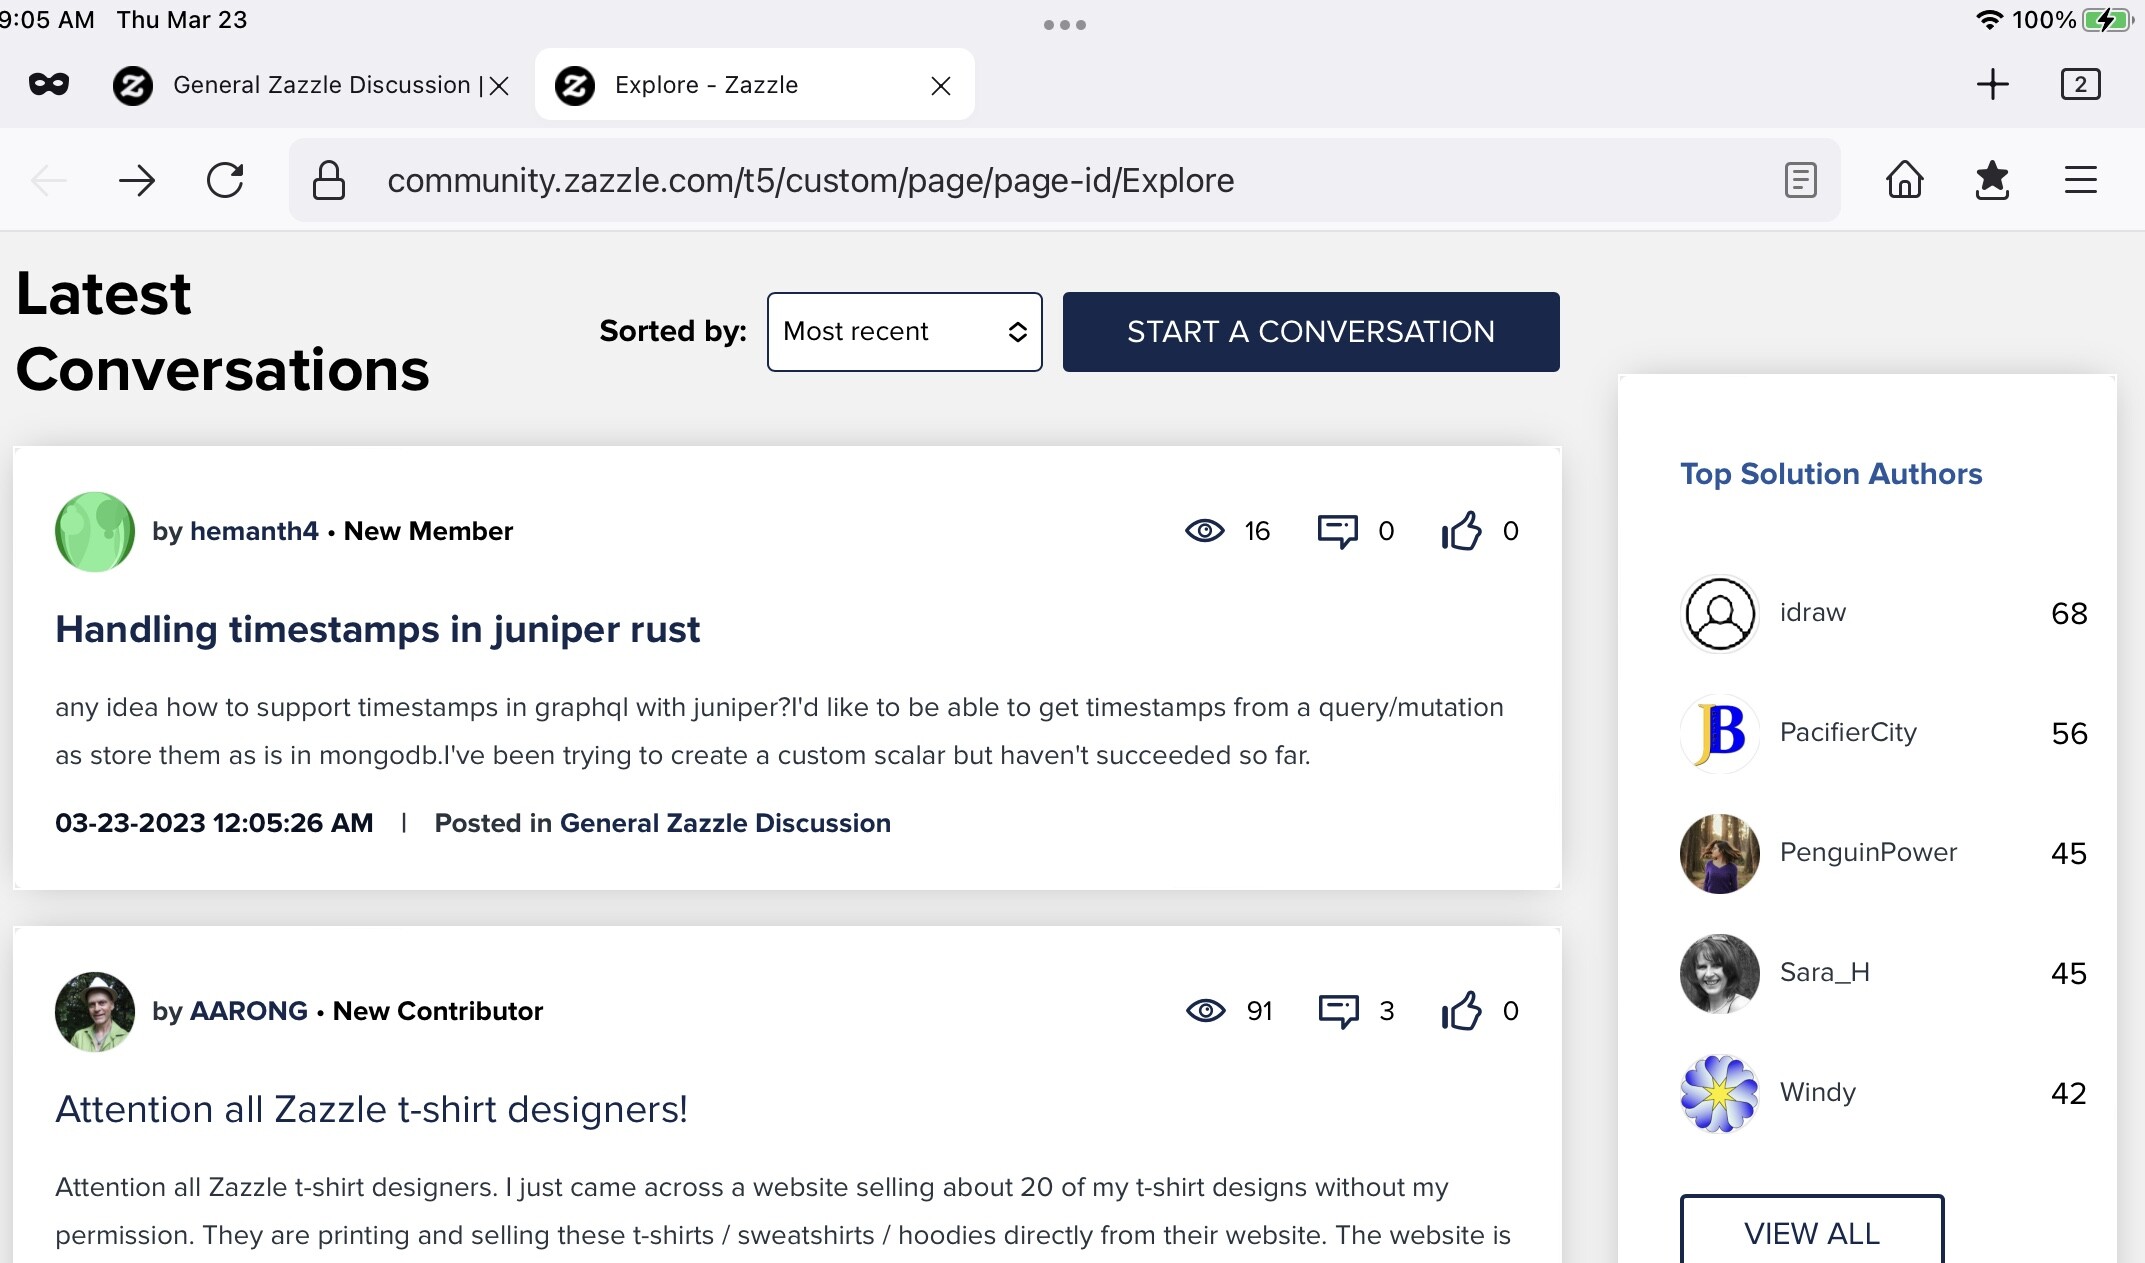The width and height of the screenshot is (2145, 1263).
Task: Open hemanth4's green avatar
Action: [x=95, y=532]
